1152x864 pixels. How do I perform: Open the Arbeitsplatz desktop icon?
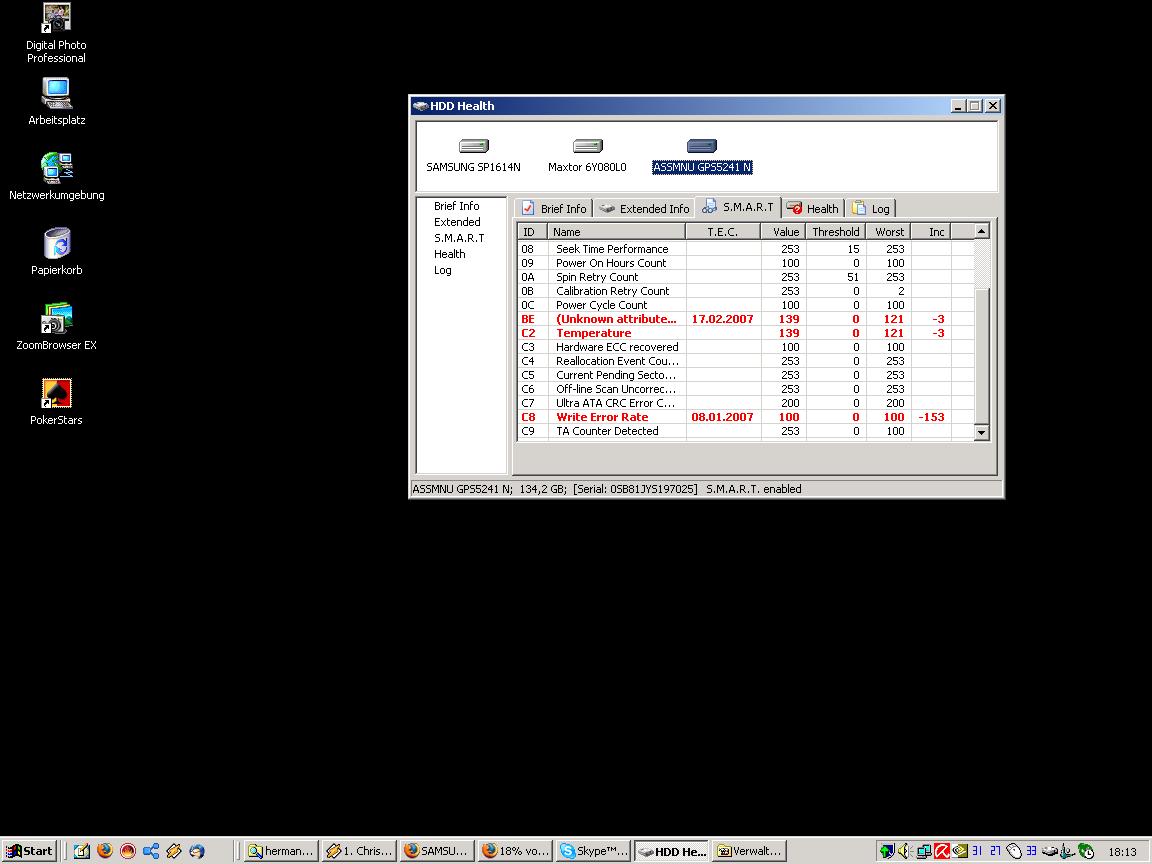coord(56,101)
